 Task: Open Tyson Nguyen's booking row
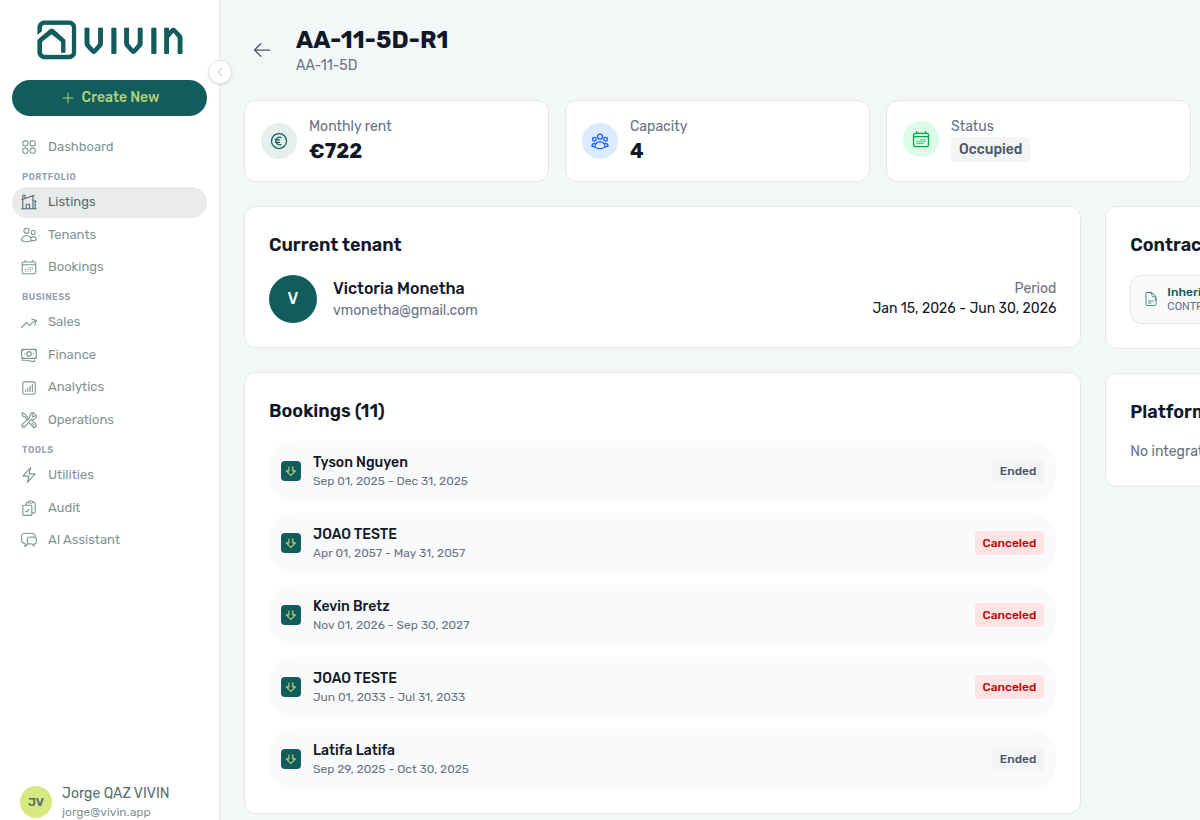coord(662,471)
